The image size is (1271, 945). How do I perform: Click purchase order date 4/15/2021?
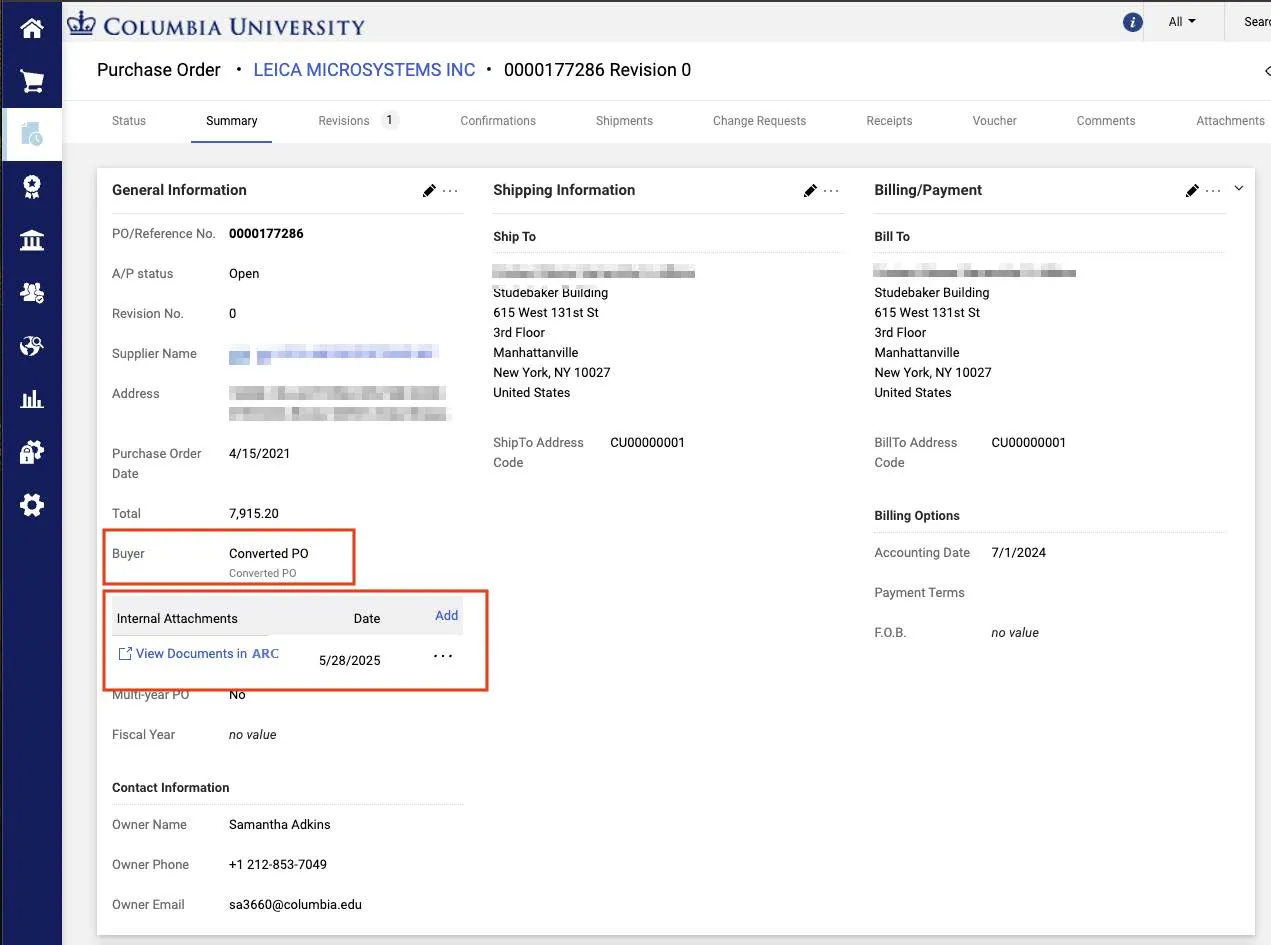click(x=260, y=454)
